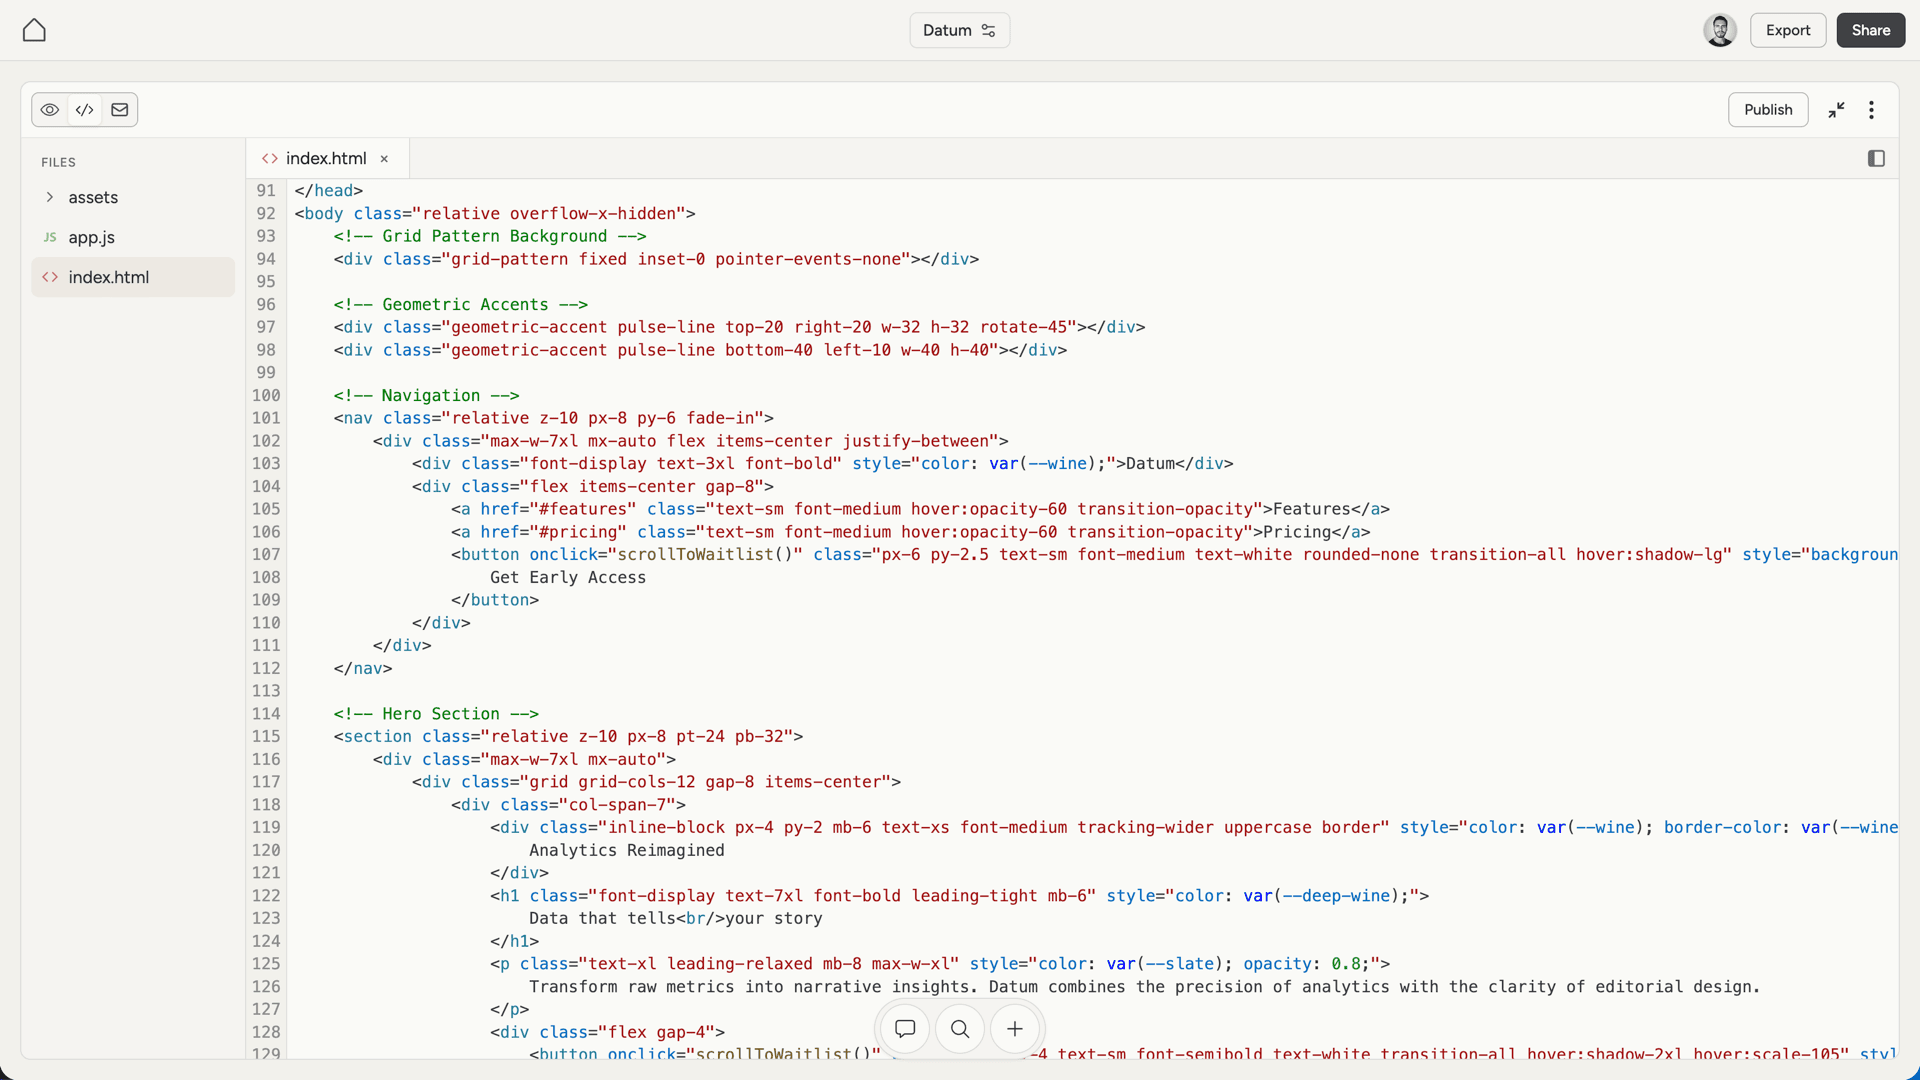Switch to the Preview eye view
The height and width of the screenshot is (1080, 1920).
click(50, 109)
